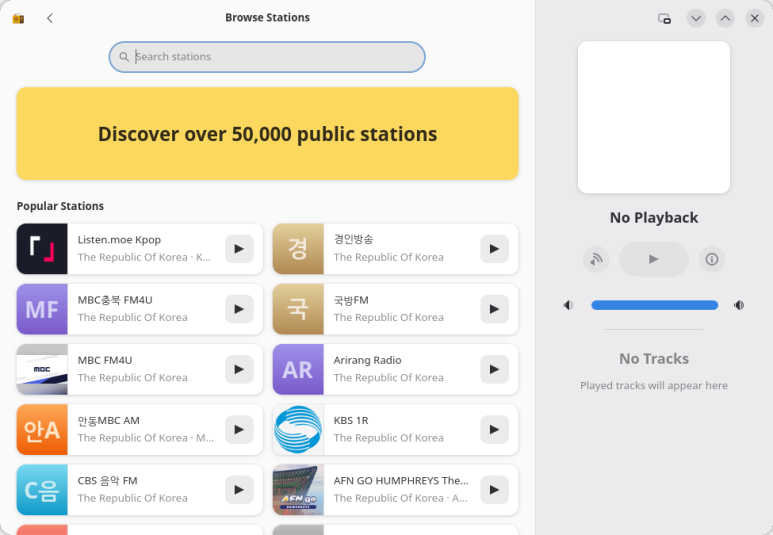Screen dimensions: 773x535
Task: Open the Discover over 50,000 public stations banner
Action: pos(267,134)
